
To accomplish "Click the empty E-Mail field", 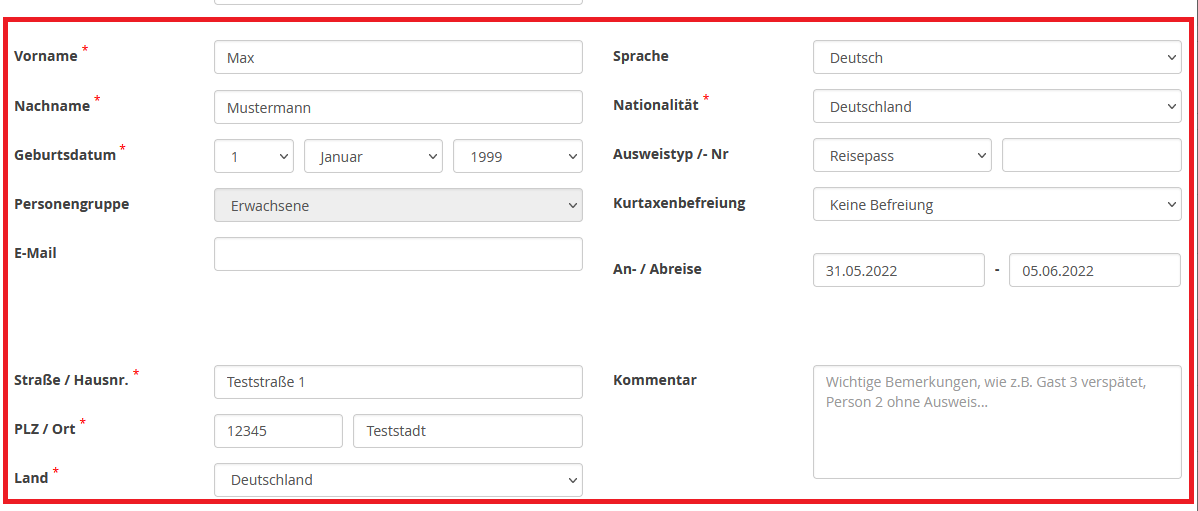I will (x=398, y=254).
